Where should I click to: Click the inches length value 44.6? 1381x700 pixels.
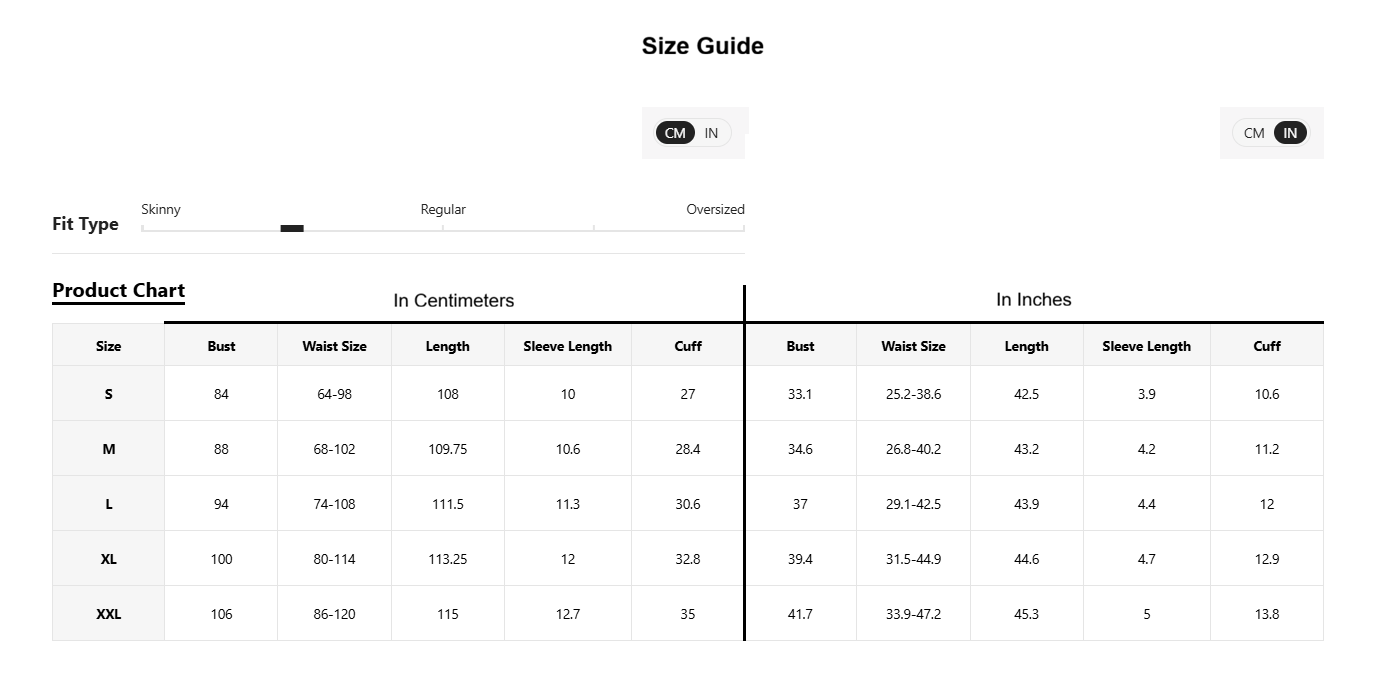tap(1026, 559)
